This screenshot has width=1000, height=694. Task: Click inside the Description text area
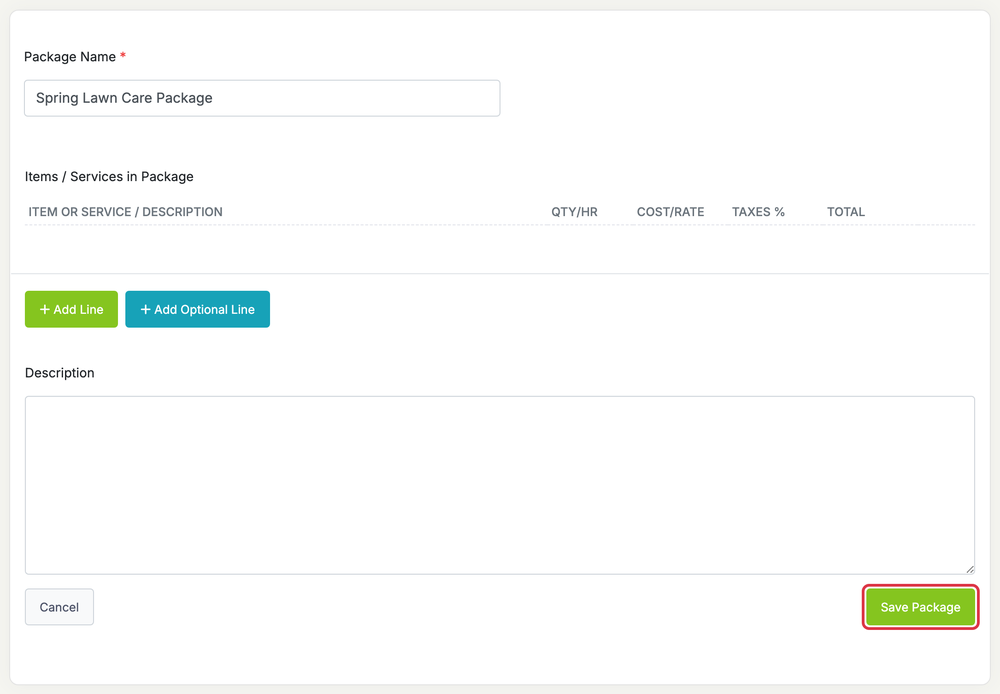coord(500,485)
